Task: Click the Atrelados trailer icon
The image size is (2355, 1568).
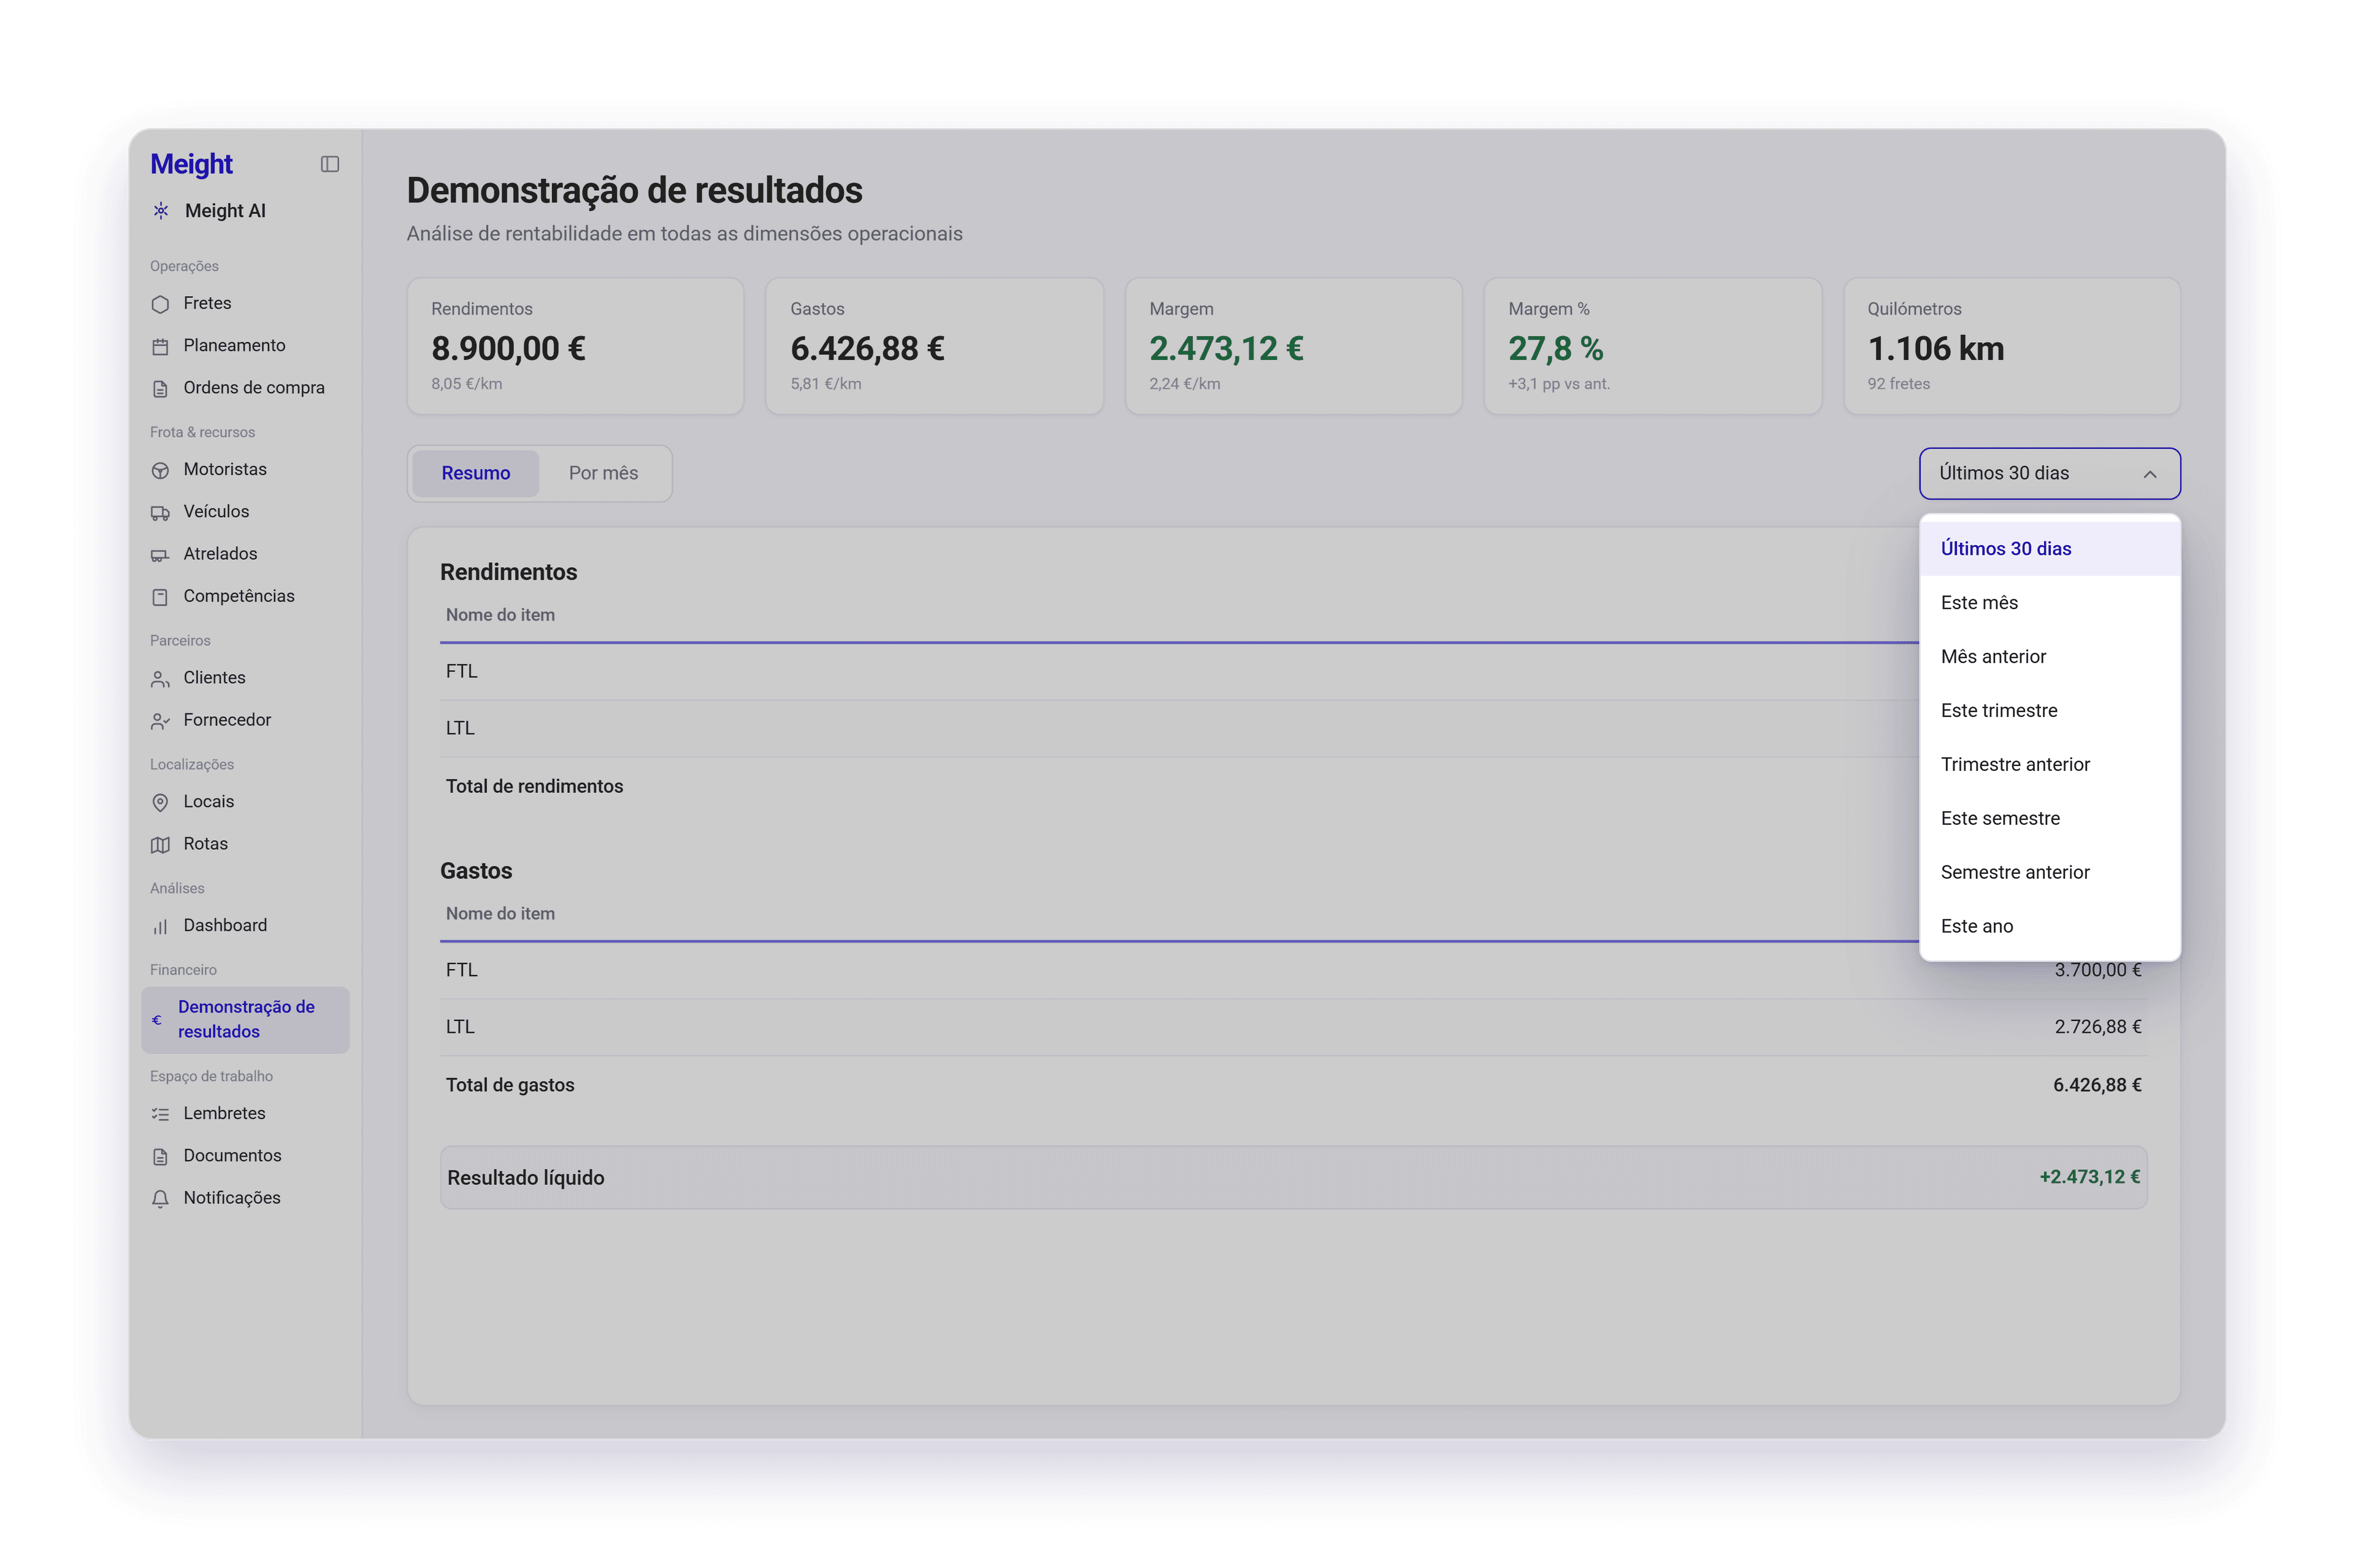Action: tap(160, 554)
